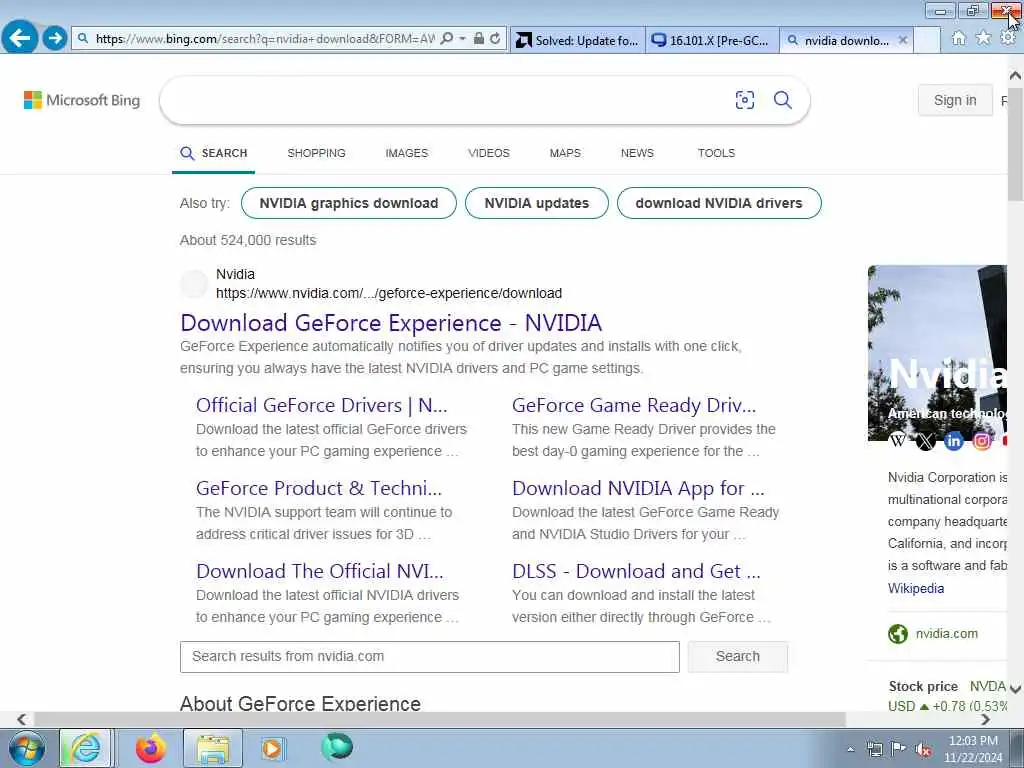Click the horizontal scrollbar left arrow
The image size is (1024, 768).
click(22, 719)
